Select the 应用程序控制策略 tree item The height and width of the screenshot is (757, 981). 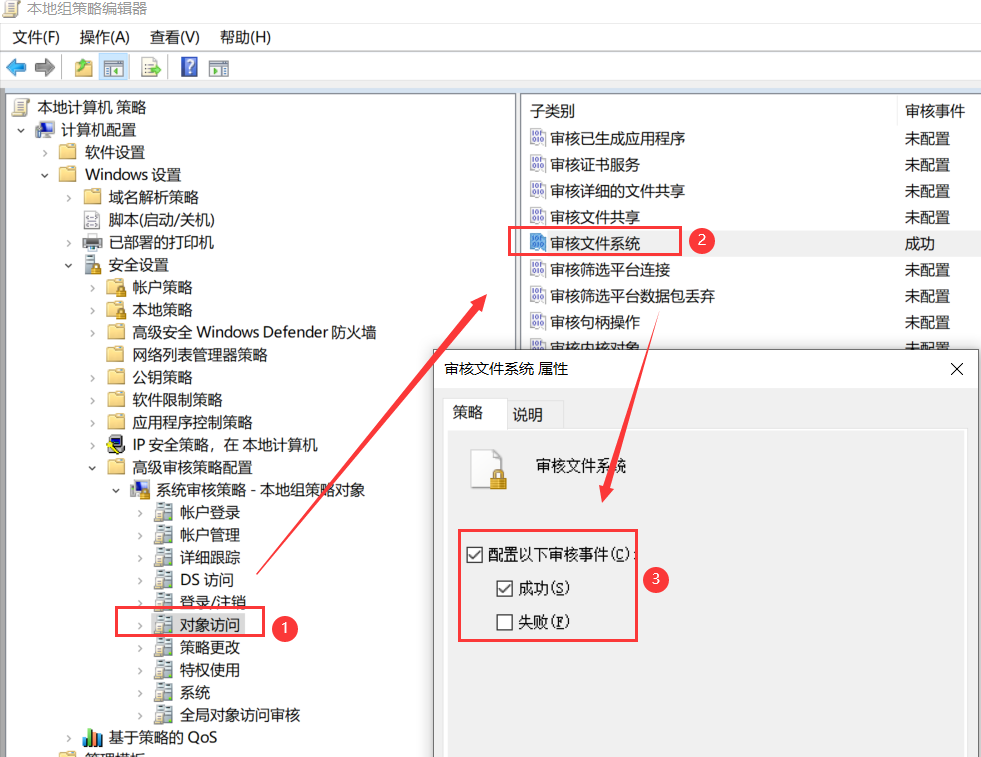pos(192,422)
